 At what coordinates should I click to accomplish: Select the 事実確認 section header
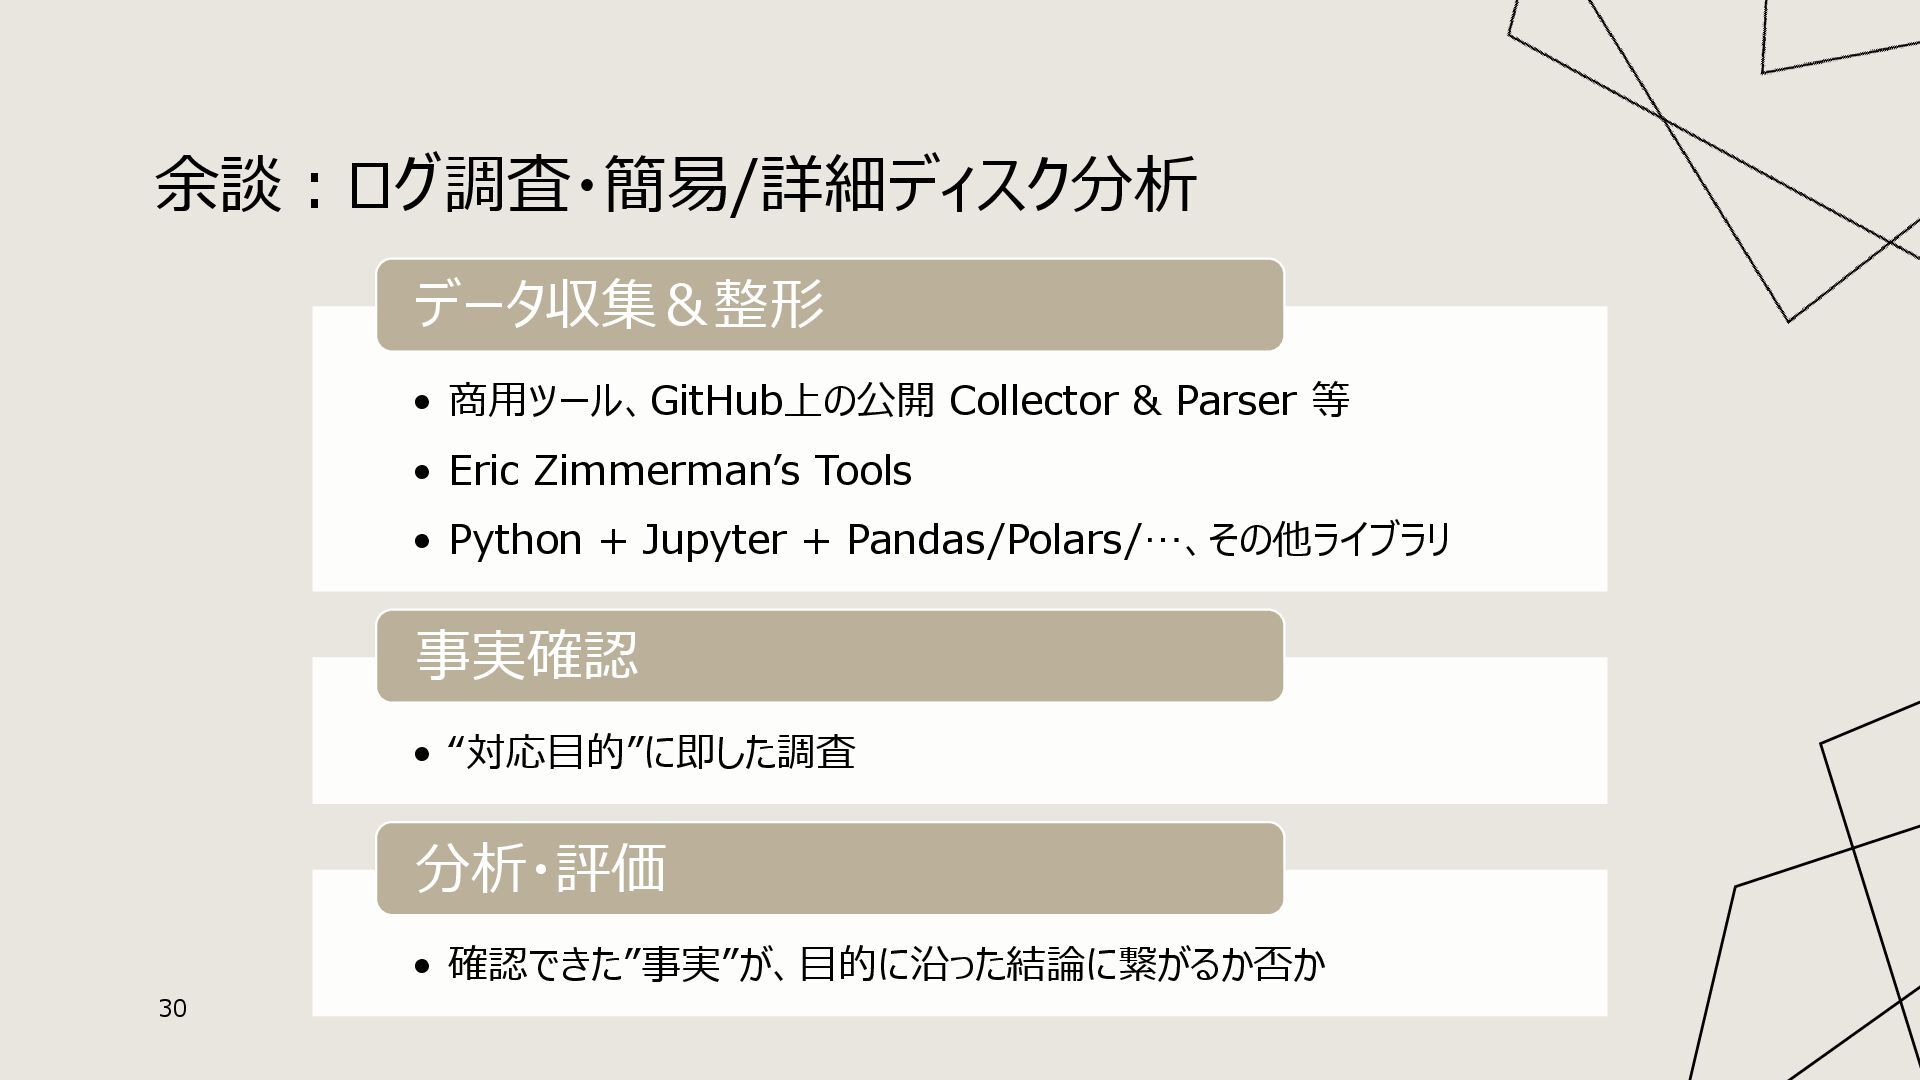pos(830,656)
